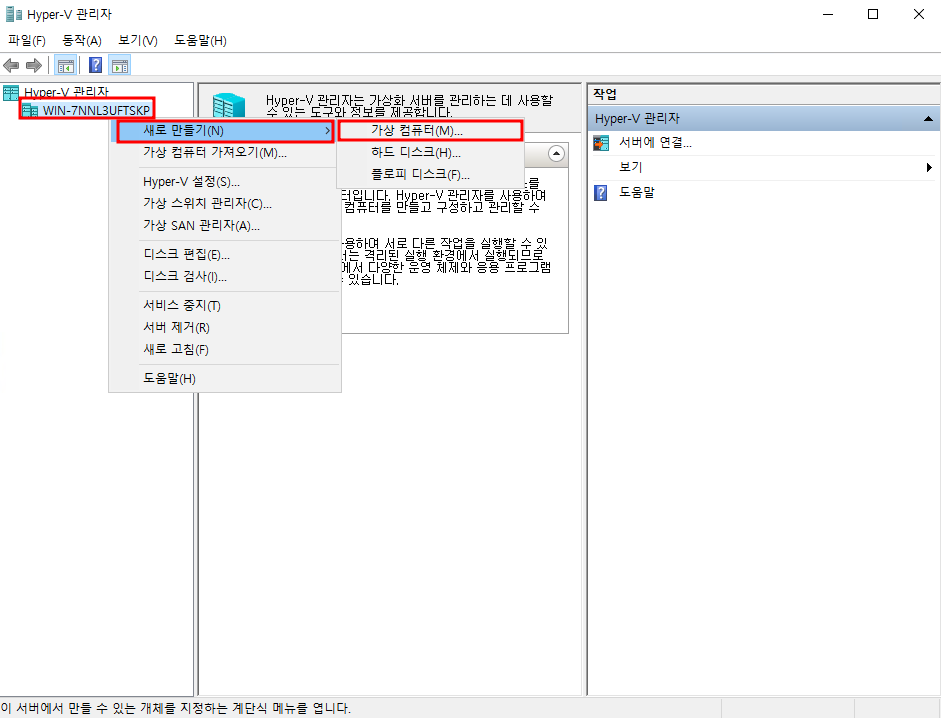Select 가상 컴퓨터 가져오기(M)... menu entry

point(225,152)
